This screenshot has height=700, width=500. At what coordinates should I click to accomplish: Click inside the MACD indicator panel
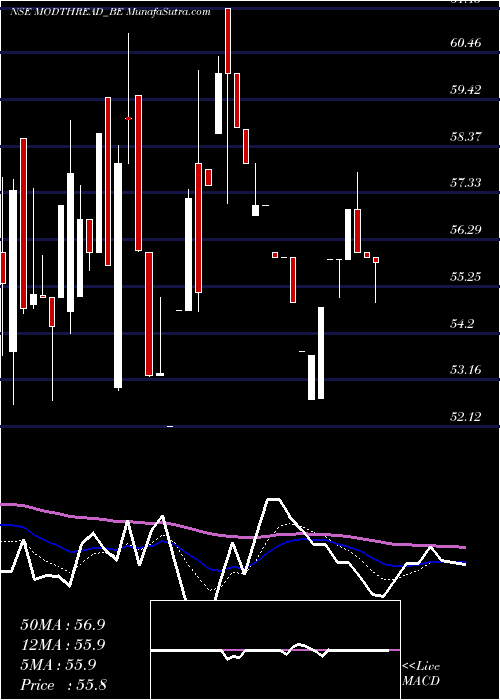275,650
